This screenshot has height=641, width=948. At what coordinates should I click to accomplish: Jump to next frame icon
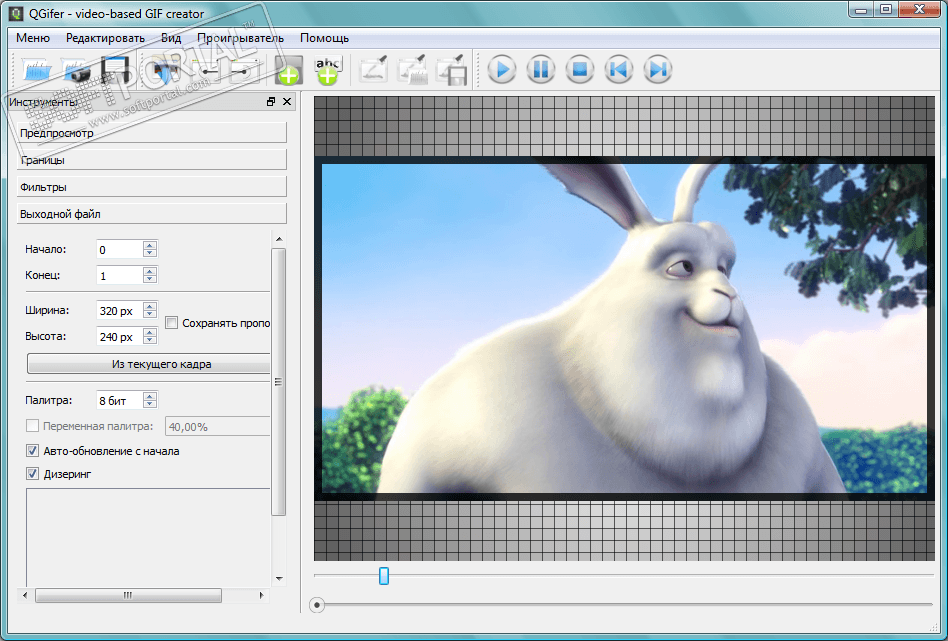(x=657, y=70)
